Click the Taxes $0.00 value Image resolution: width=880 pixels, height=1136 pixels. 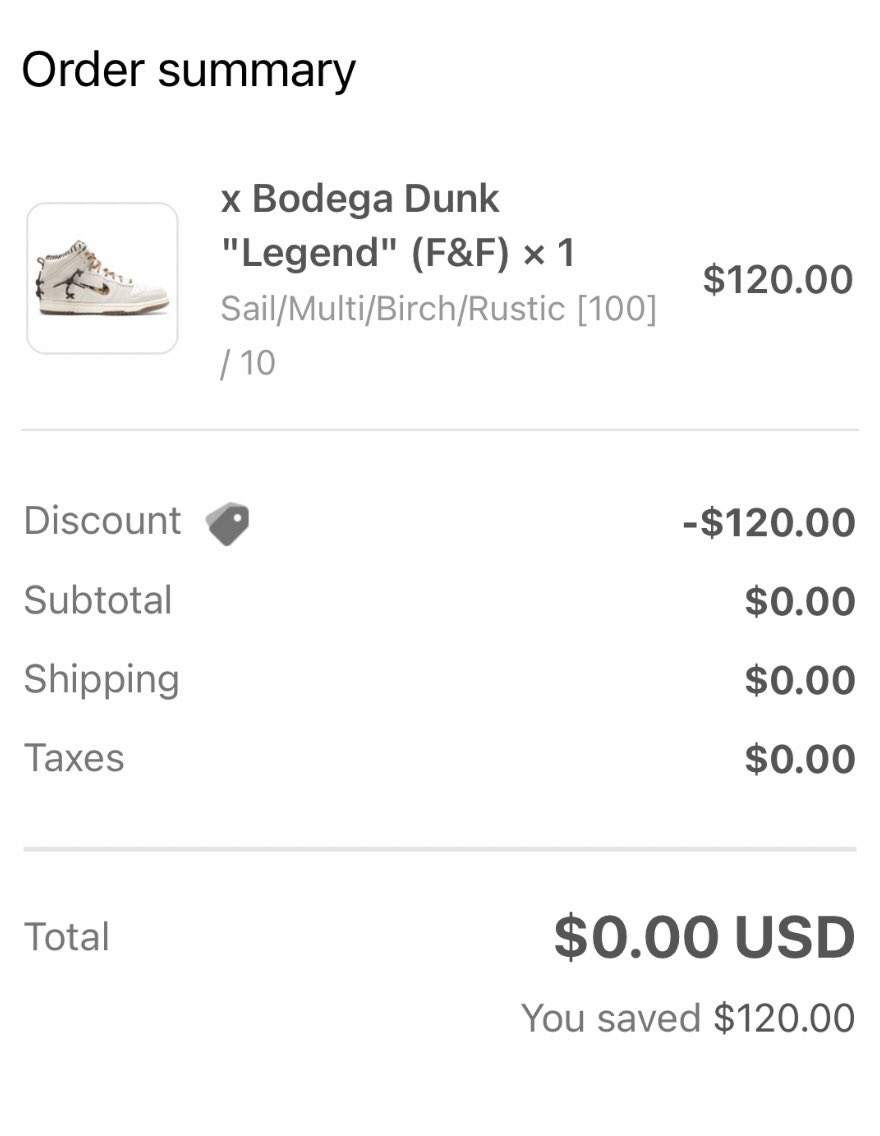click(x=800, y=759)
